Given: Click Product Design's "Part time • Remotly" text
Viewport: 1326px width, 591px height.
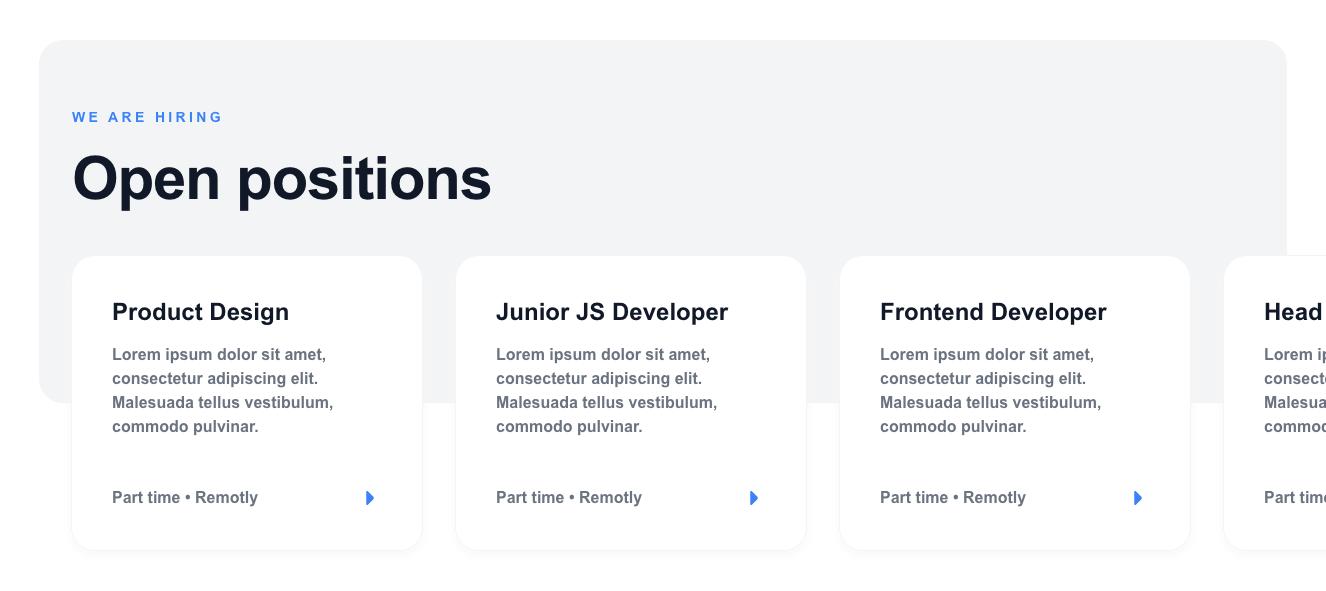Looking at the screenshot, I should point(185,498).
